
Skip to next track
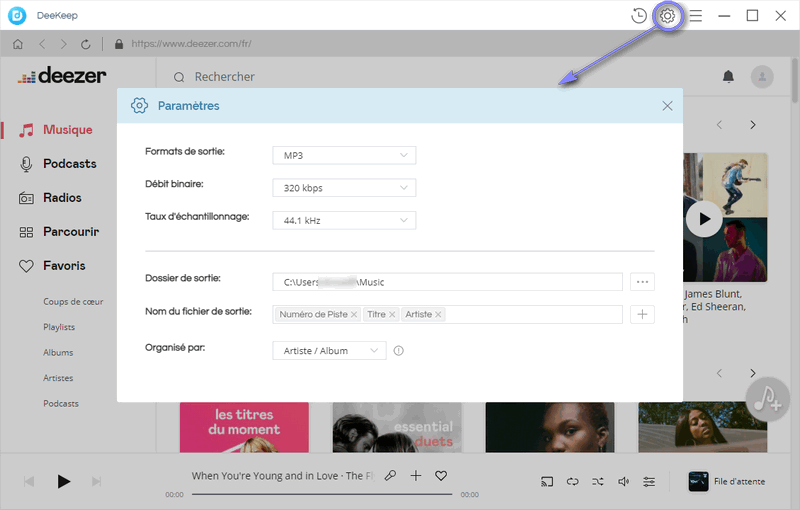(x=96, y=481)
